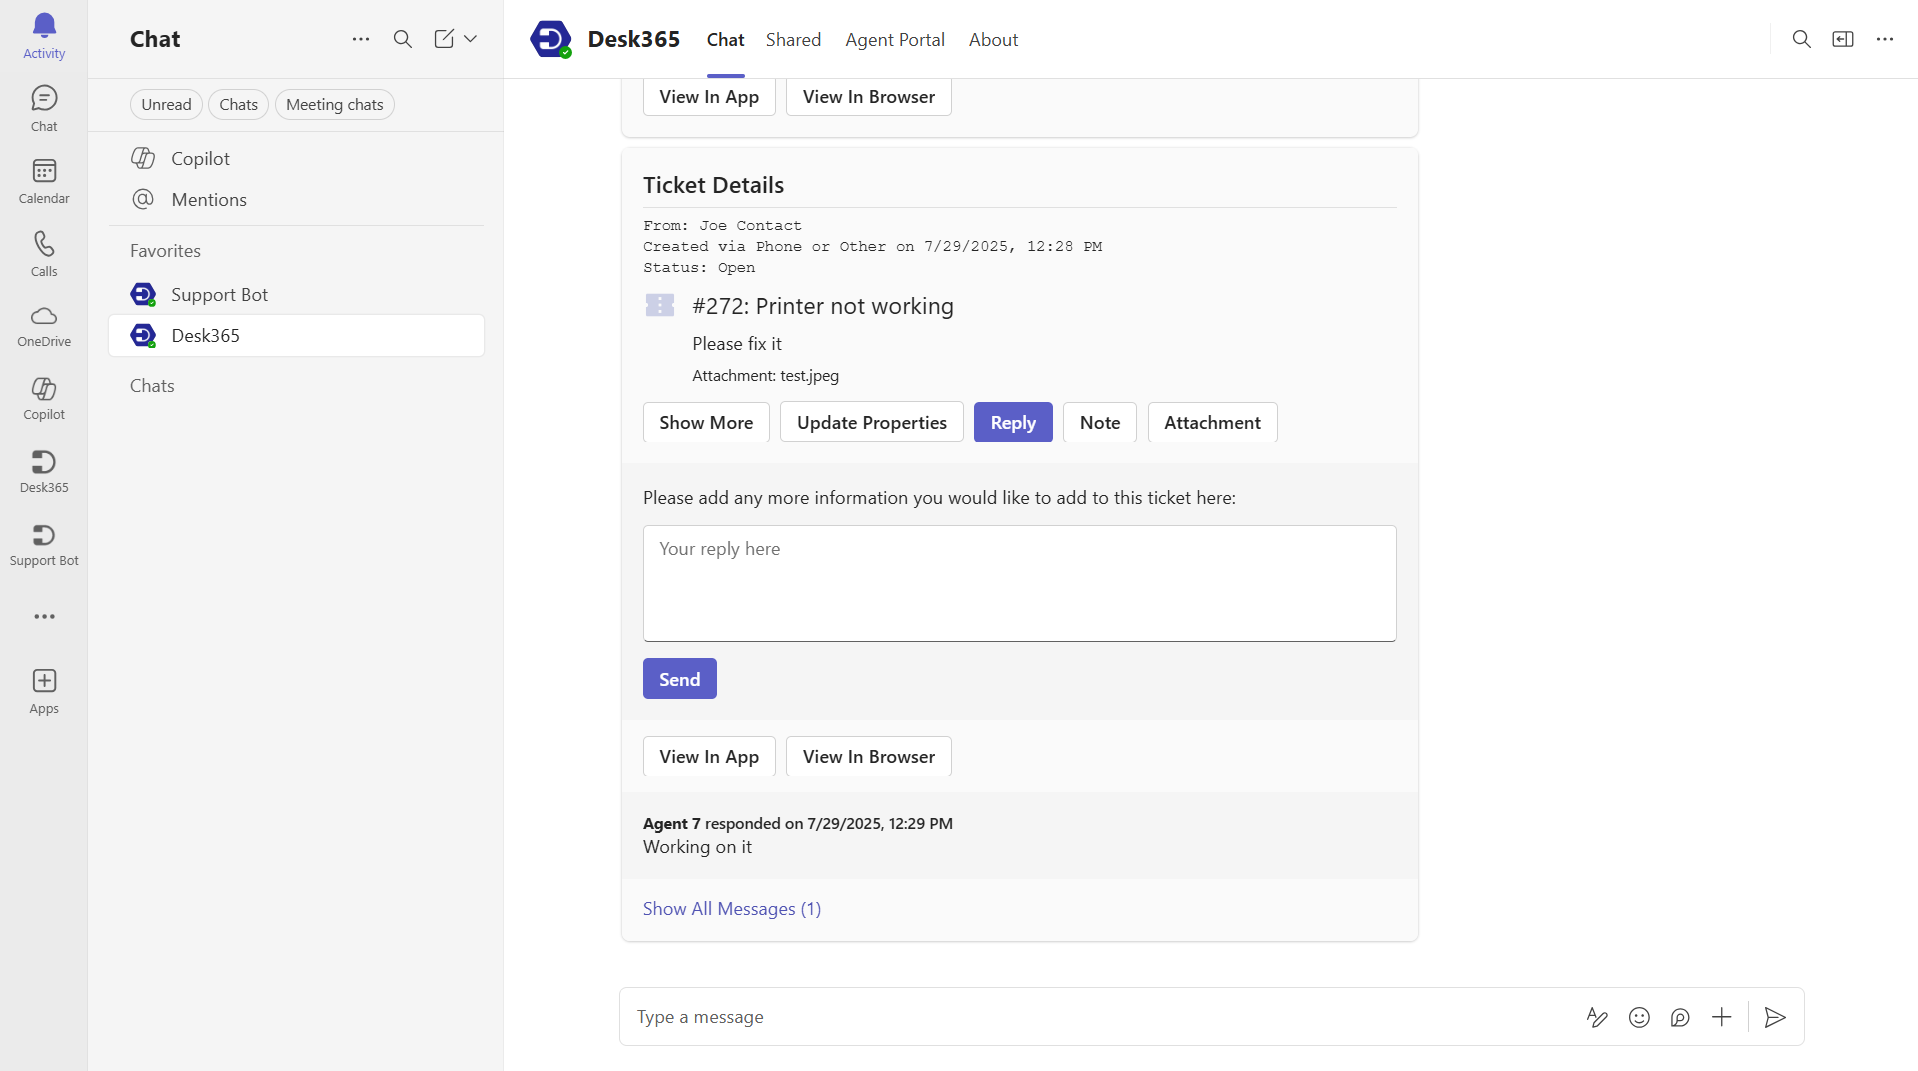
Task: Click the Attachment button
Action: pos(1212,422)
